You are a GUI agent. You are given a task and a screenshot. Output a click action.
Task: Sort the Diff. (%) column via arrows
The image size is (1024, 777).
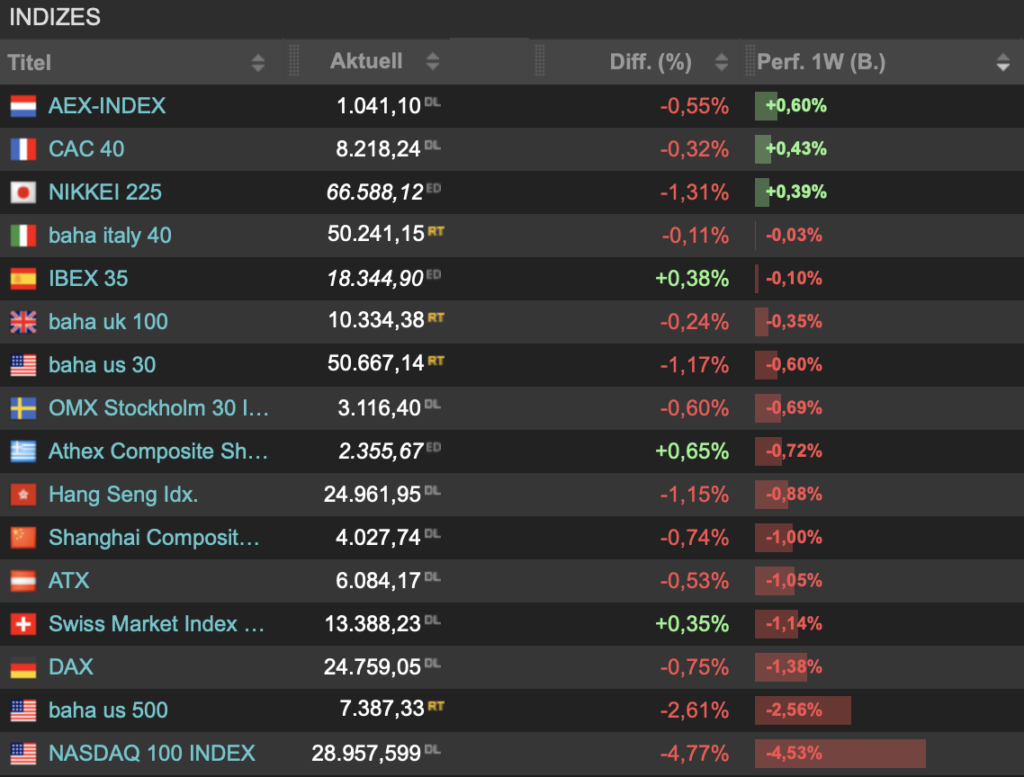tap(721, 62)
